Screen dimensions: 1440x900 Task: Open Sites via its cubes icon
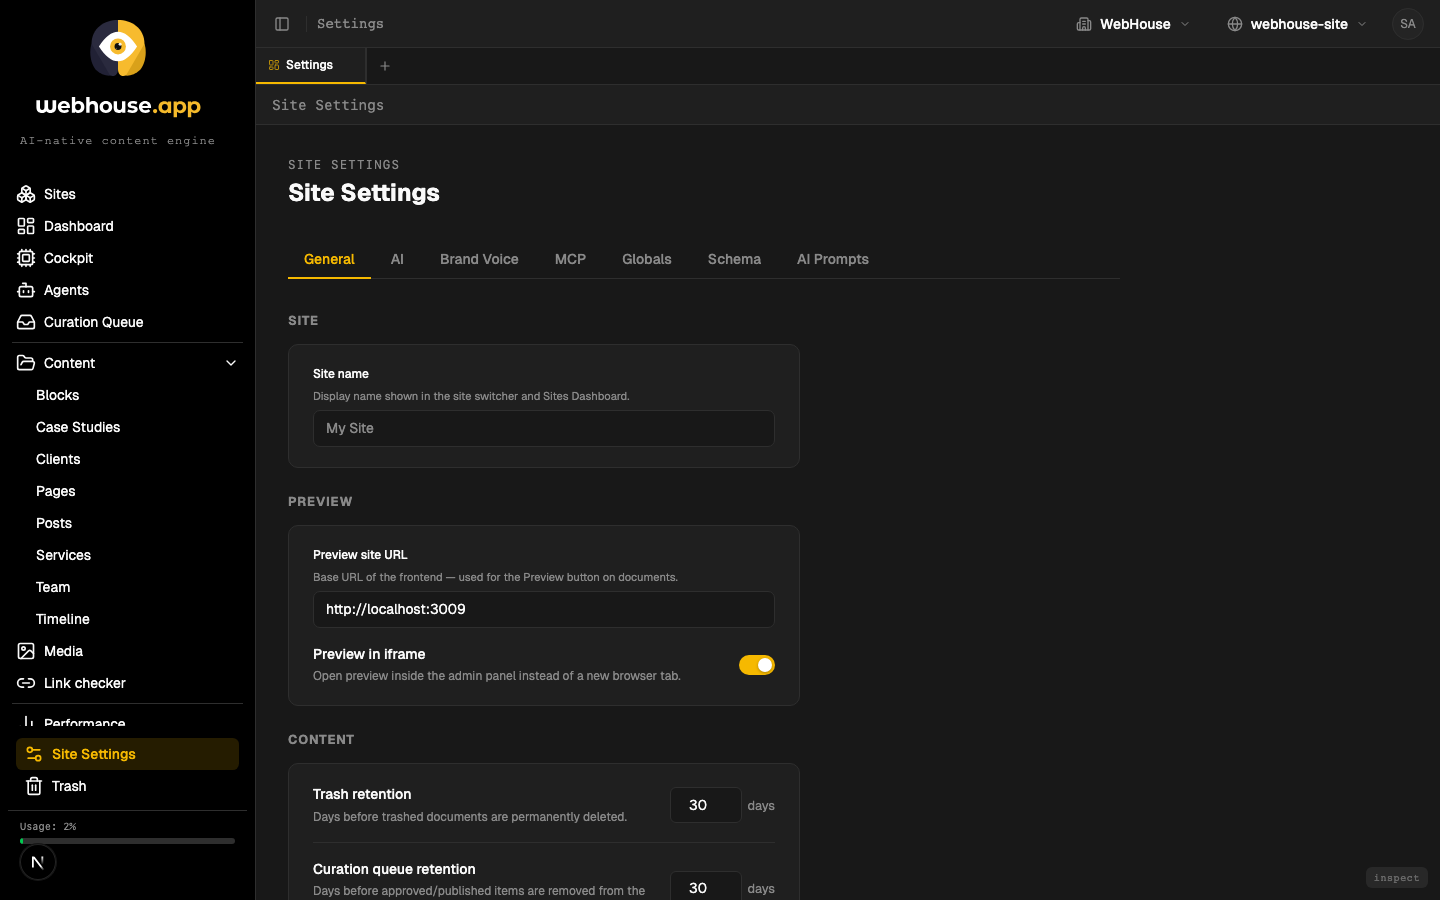click(26, 194)
